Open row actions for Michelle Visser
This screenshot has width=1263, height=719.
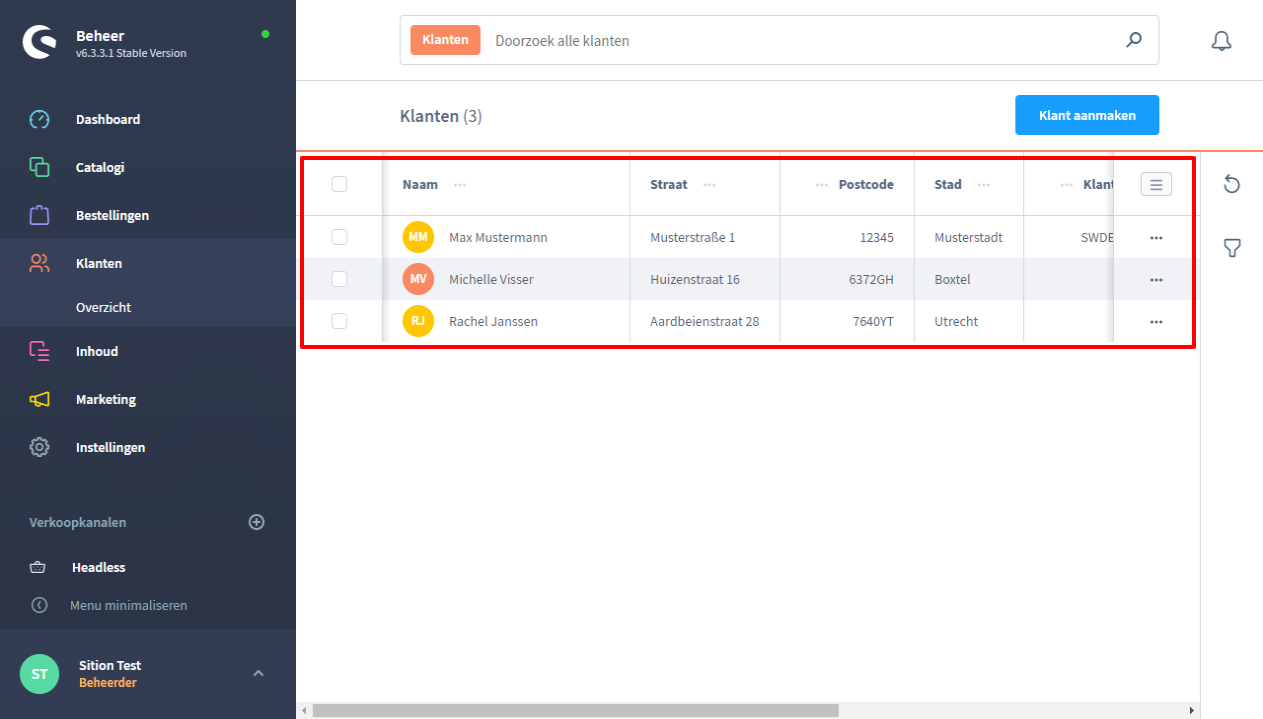1156,280
